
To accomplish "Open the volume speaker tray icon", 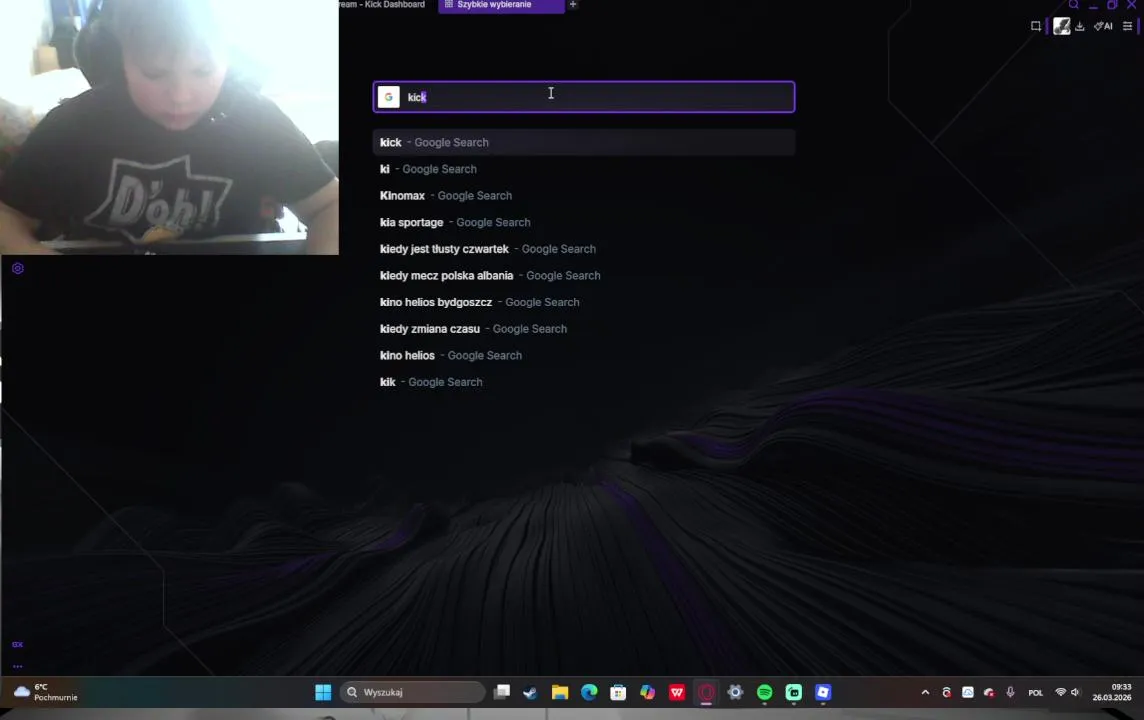I will coord(1075,692).
